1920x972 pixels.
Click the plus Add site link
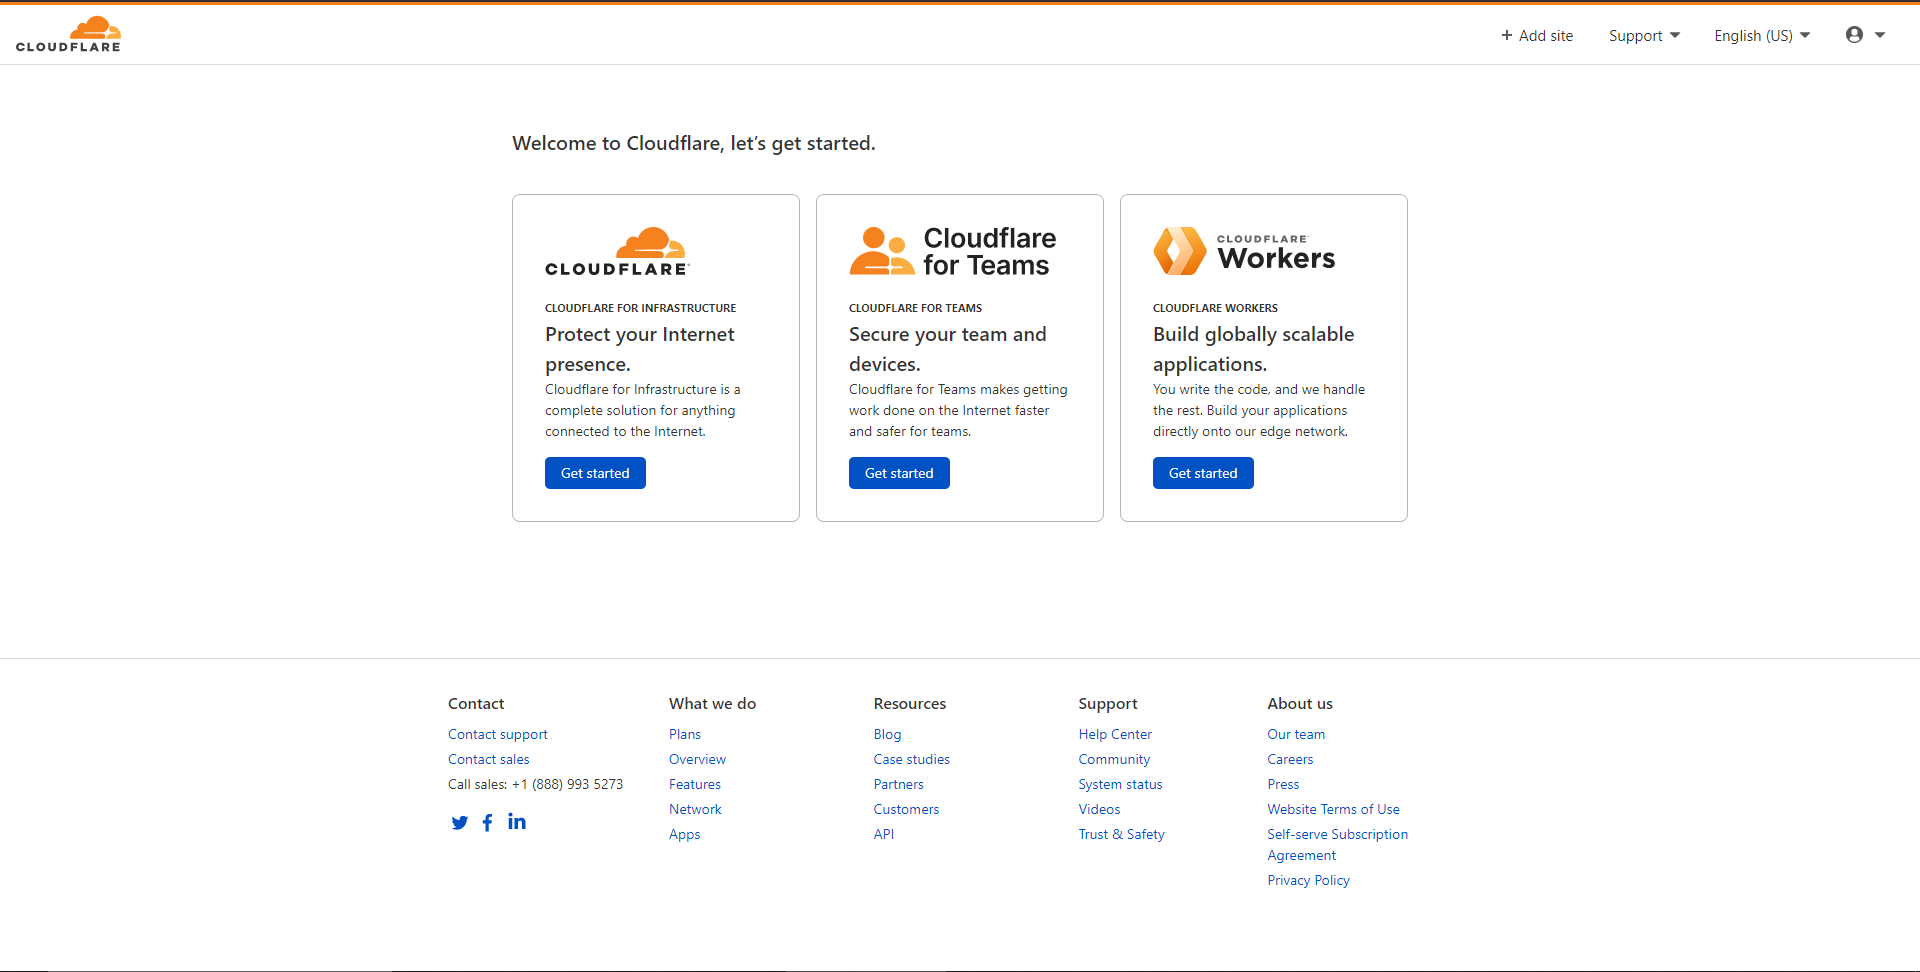click(1537, 36)
